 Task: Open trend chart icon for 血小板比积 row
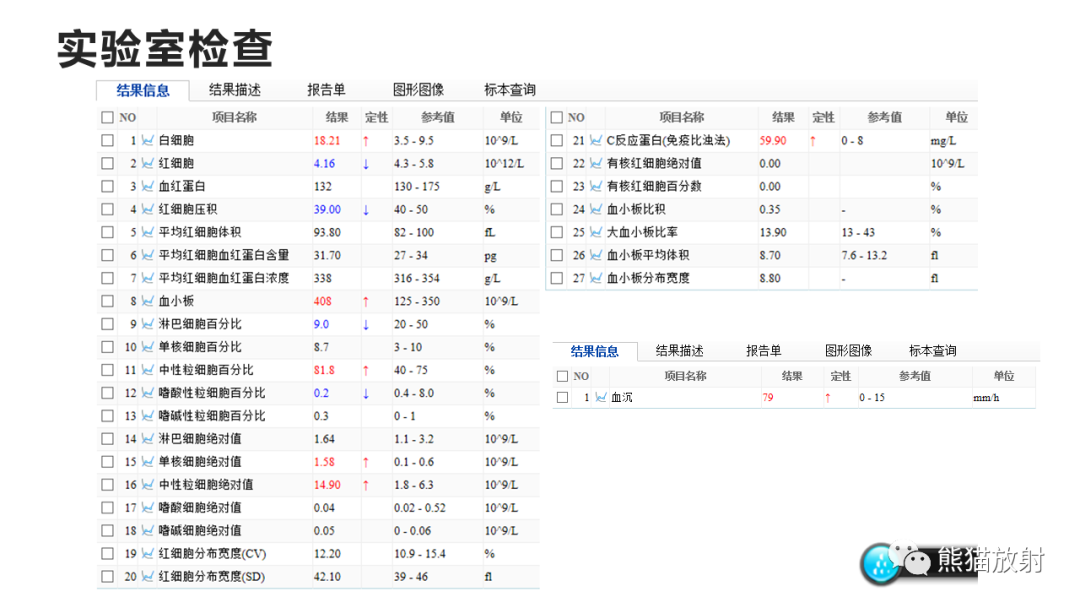coord(596,209)
